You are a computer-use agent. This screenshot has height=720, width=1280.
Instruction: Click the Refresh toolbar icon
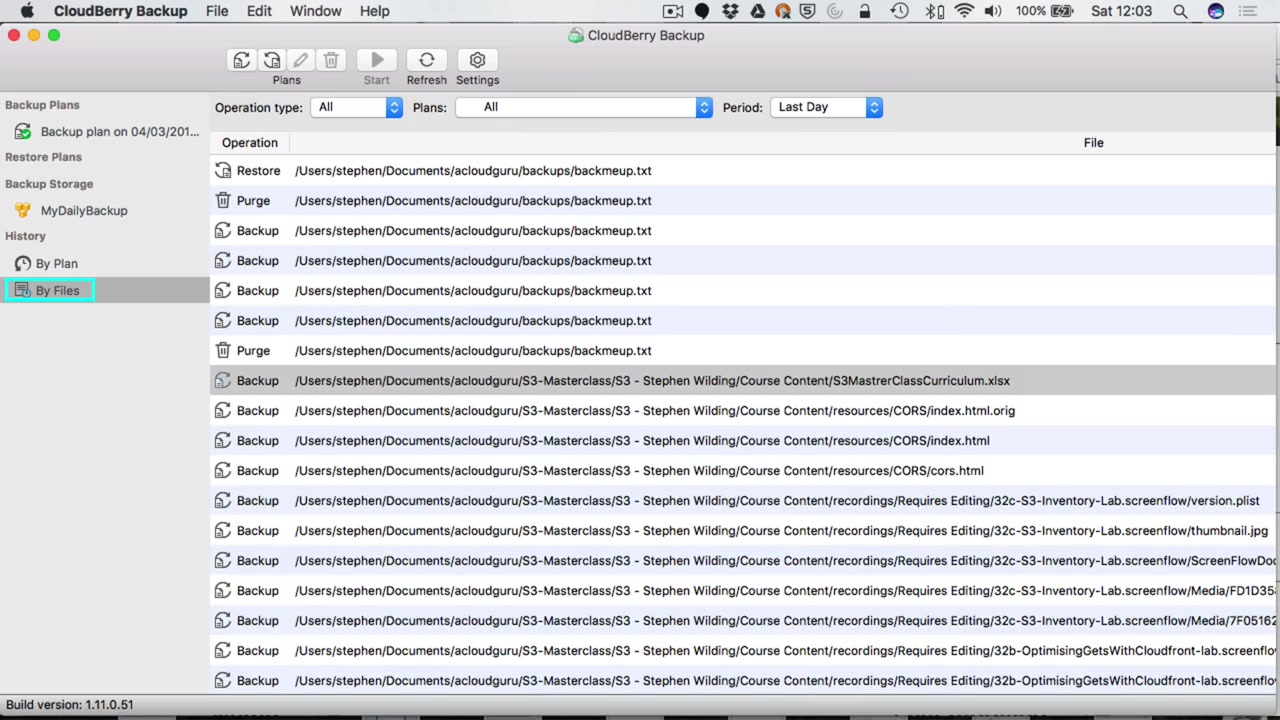click(426, 61)
